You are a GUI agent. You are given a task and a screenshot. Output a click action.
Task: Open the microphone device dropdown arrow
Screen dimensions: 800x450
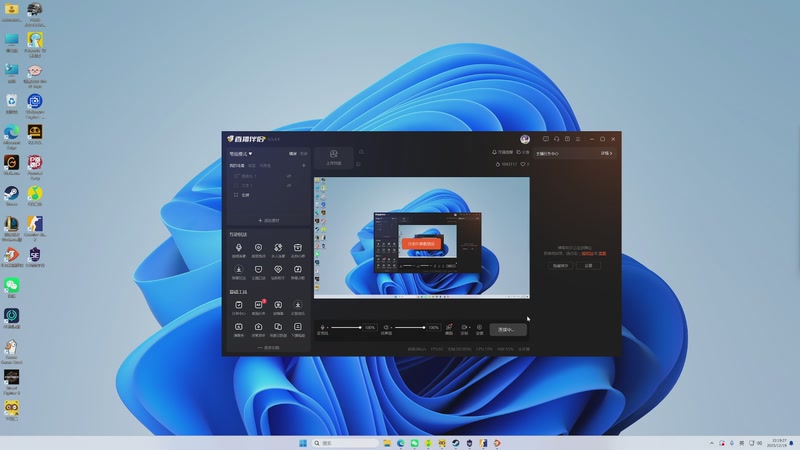[328, 328]
